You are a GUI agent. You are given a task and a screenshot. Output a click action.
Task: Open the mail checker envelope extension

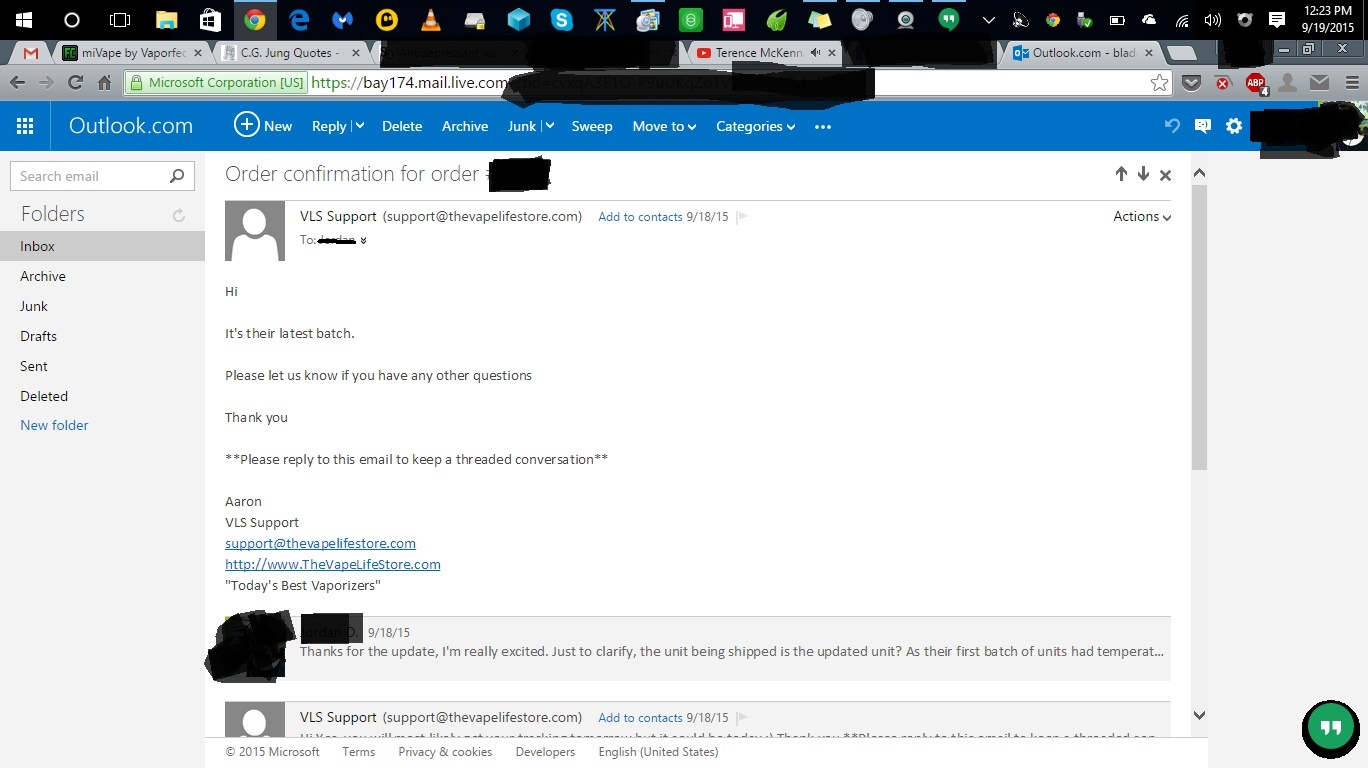pyautogui.click(x=1320, y=83)
